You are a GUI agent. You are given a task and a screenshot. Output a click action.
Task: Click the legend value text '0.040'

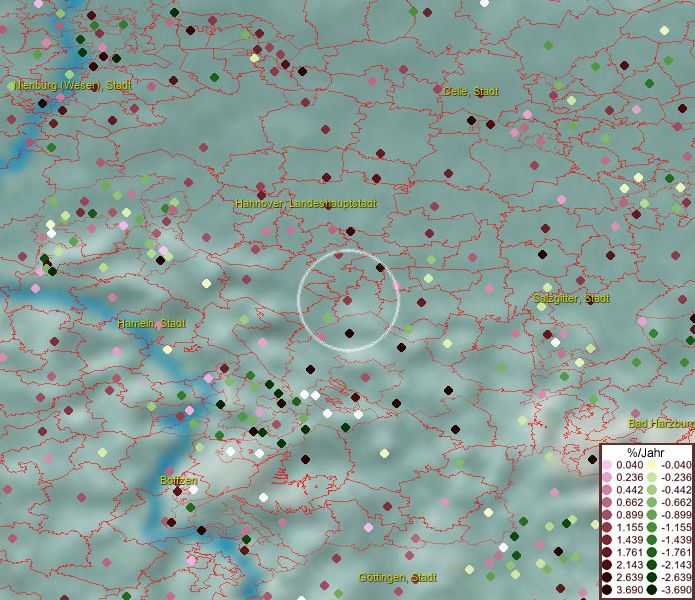pos(629,465)
